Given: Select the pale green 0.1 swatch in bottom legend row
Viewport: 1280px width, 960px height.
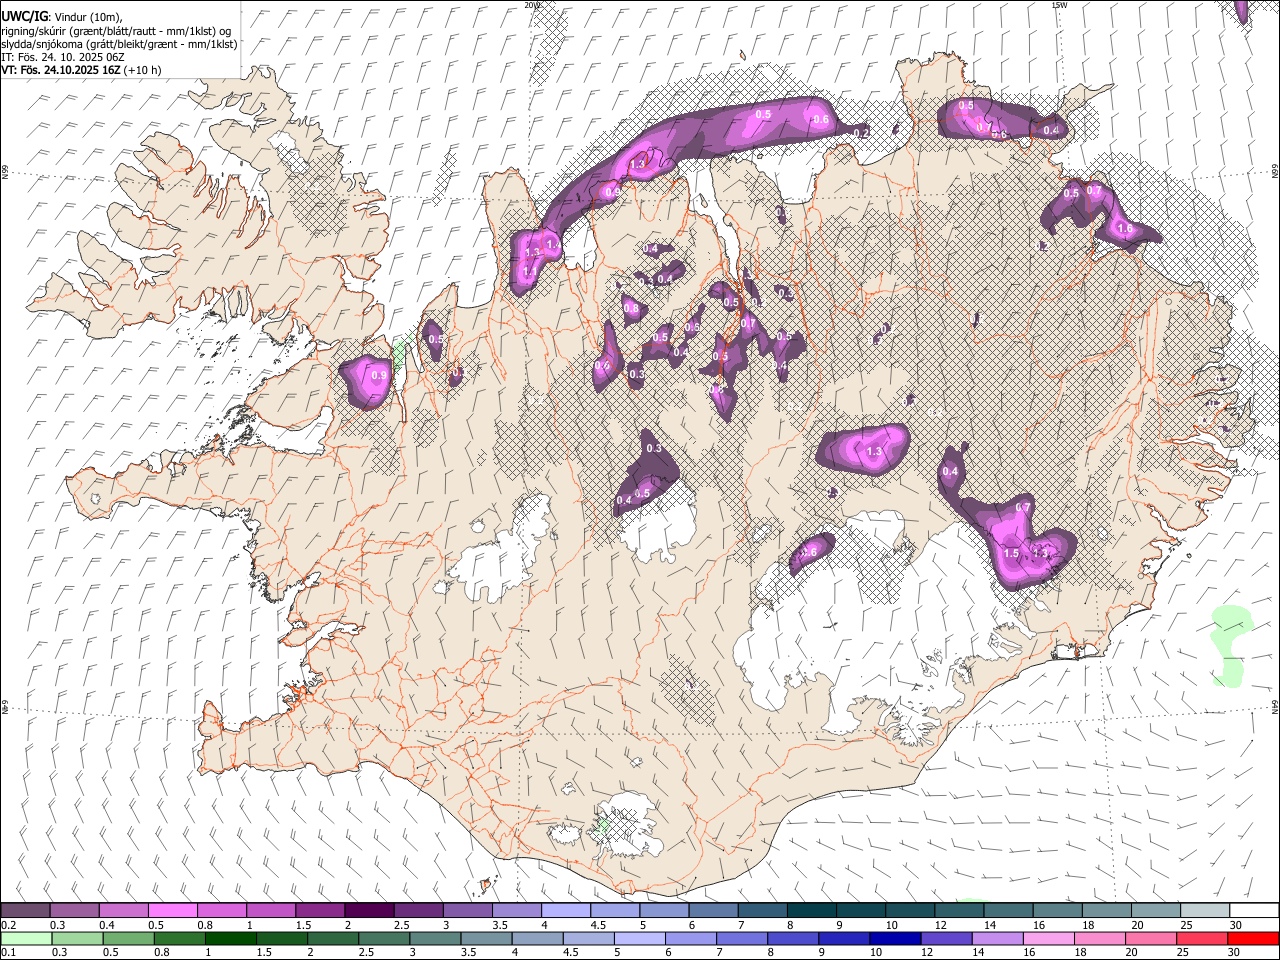Looking at the screenshot, I should pyautogui.click(x=25, y=938).
